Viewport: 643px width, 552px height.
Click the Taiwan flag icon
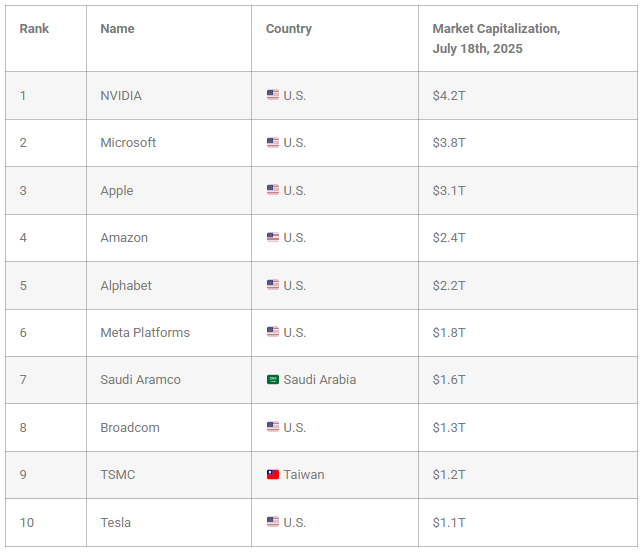[x=273, y=474]
